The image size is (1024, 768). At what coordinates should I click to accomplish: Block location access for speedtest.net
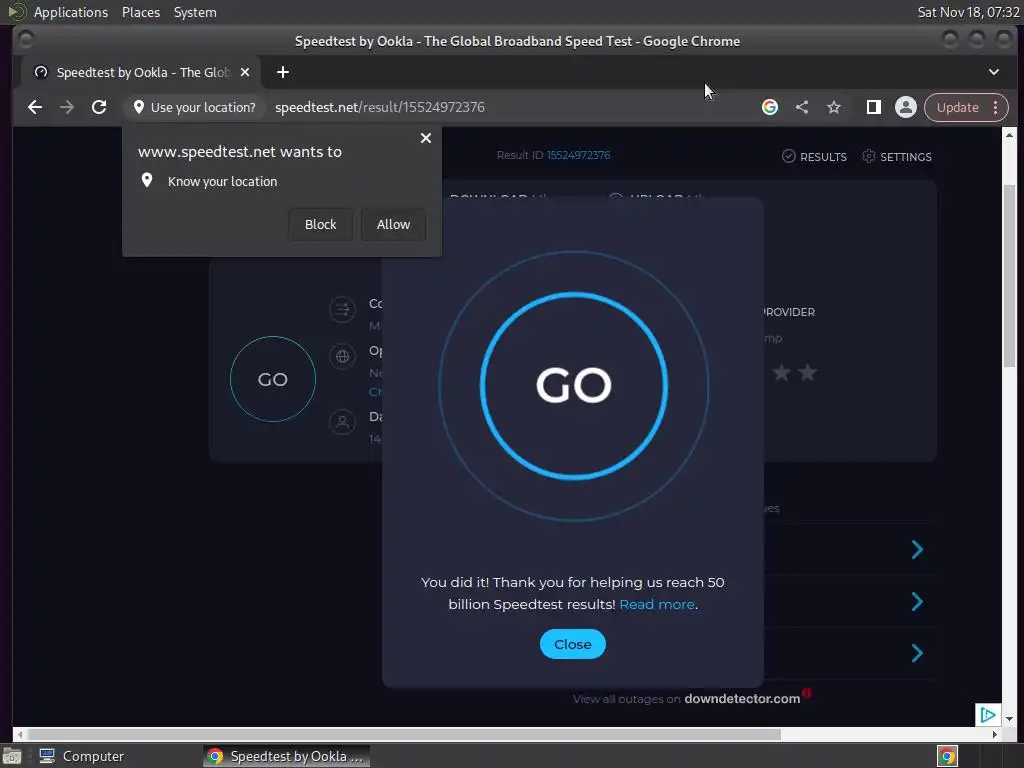(321, 224)
